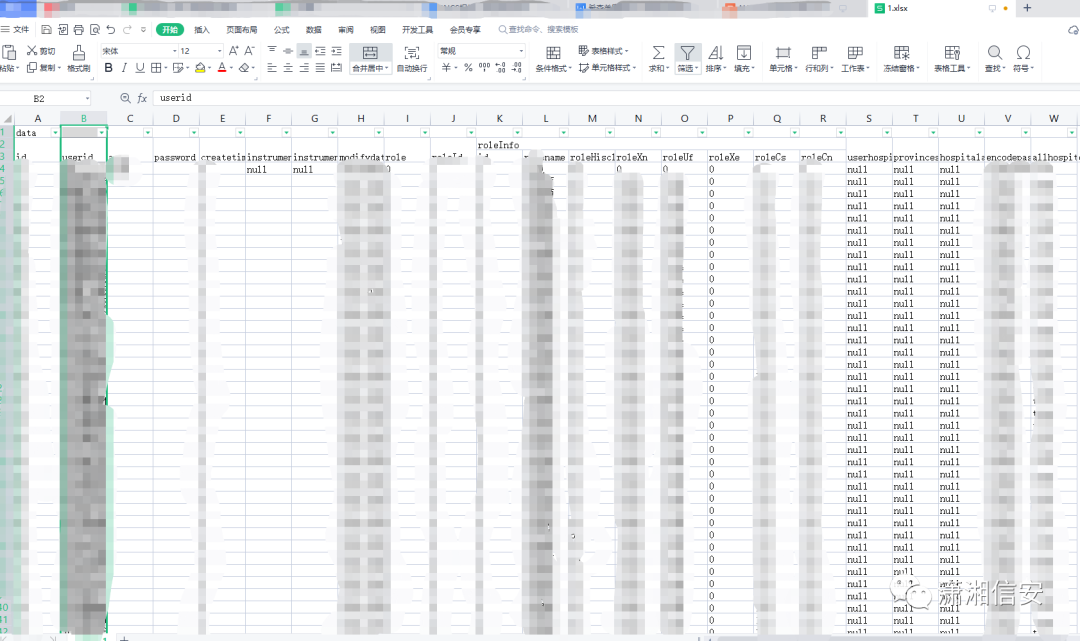
Task: Click the percent style icon
Action: point(468,67)
